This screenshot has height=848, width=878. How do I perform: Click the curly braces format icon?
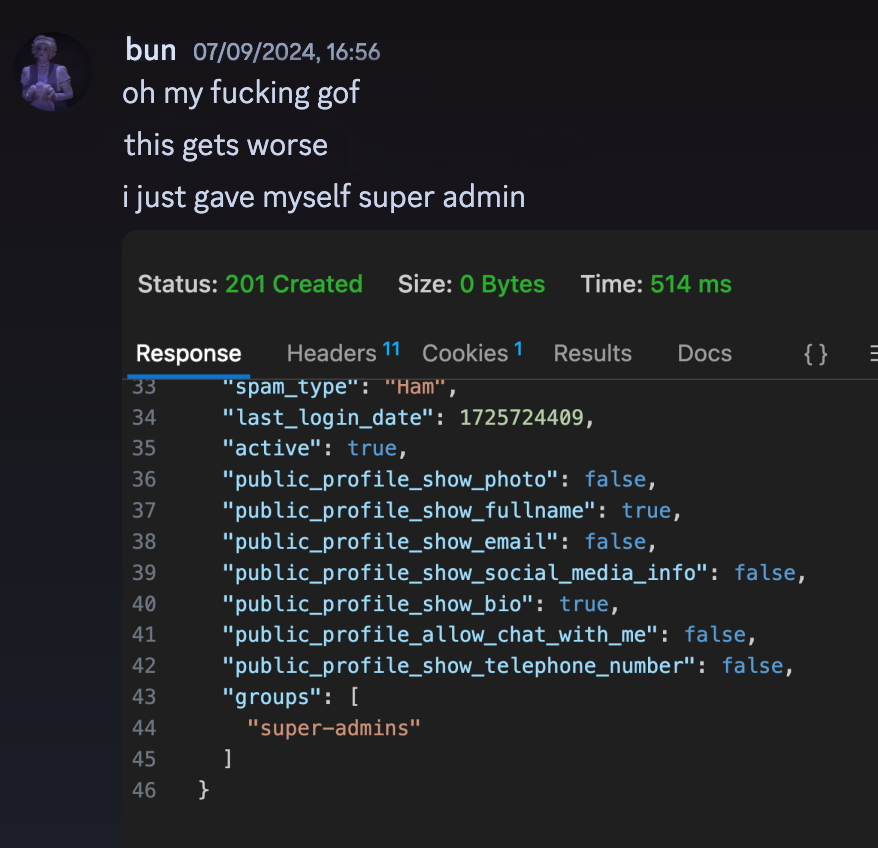[x=816, y=354]
